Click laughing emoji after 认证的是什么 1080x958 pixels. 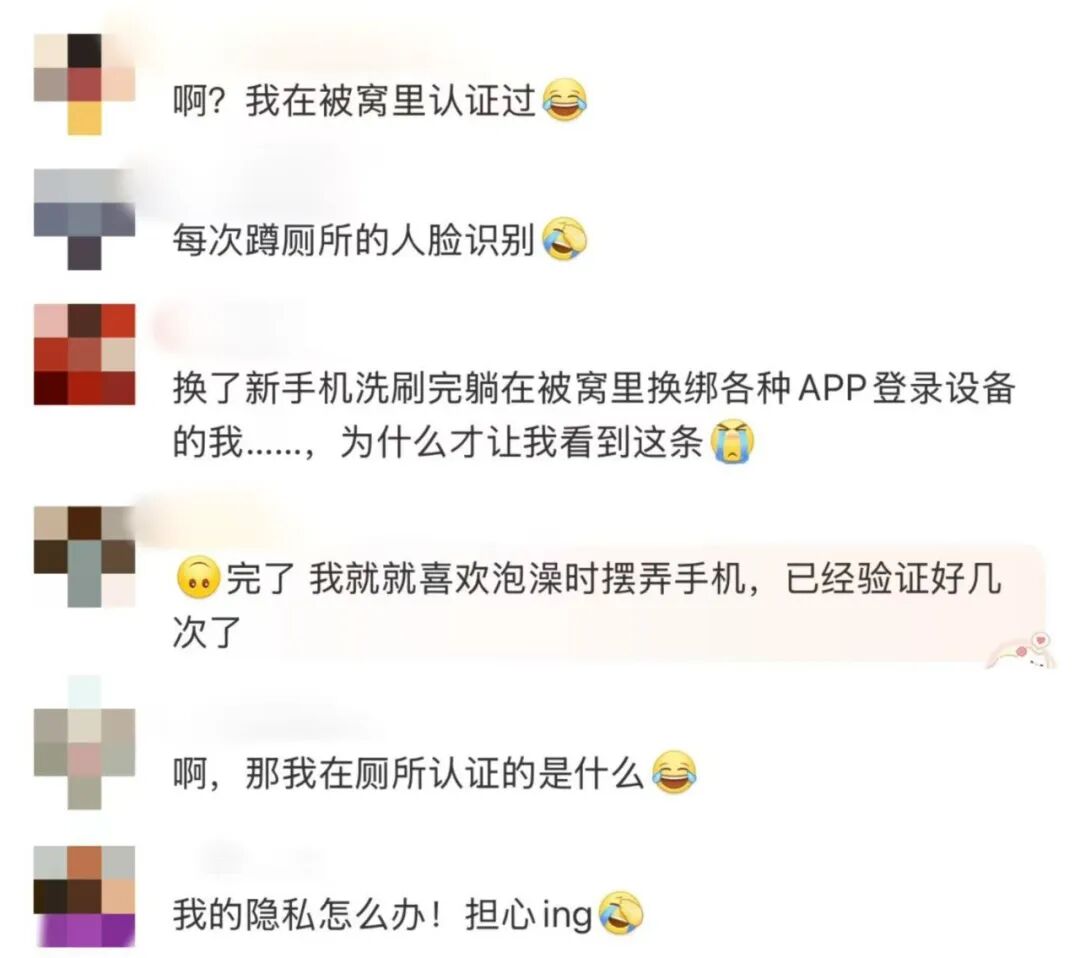pos(674,773)
